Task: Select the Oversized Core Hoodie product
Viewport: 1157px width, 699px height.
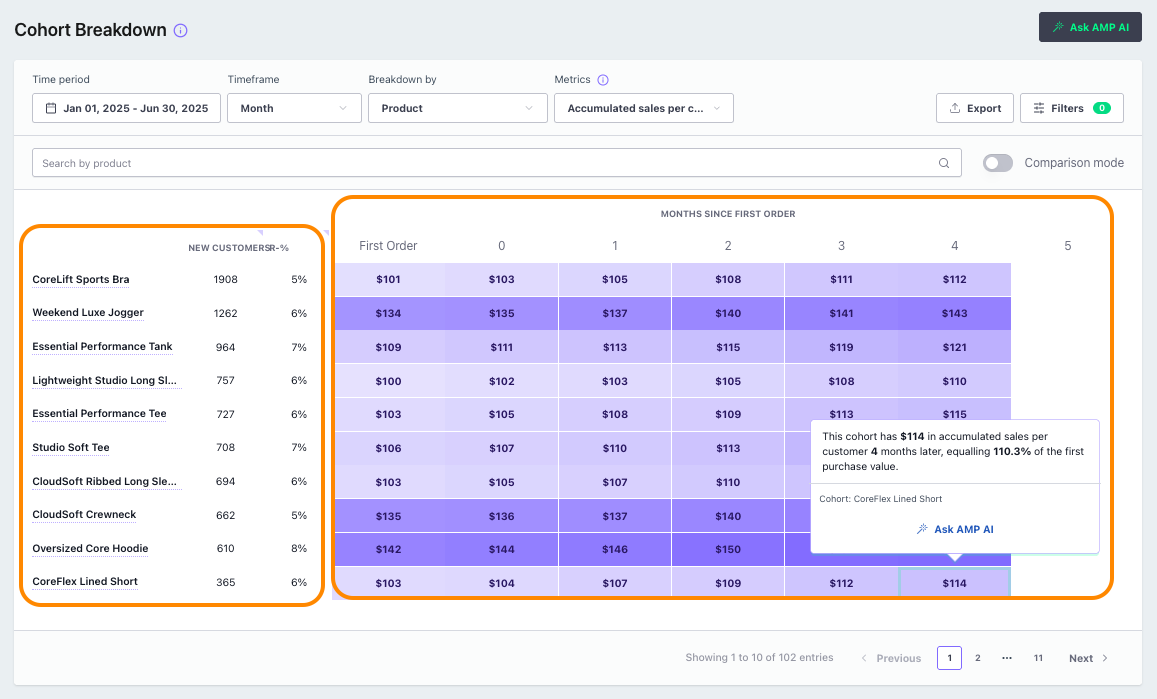Action: [90, 549]
